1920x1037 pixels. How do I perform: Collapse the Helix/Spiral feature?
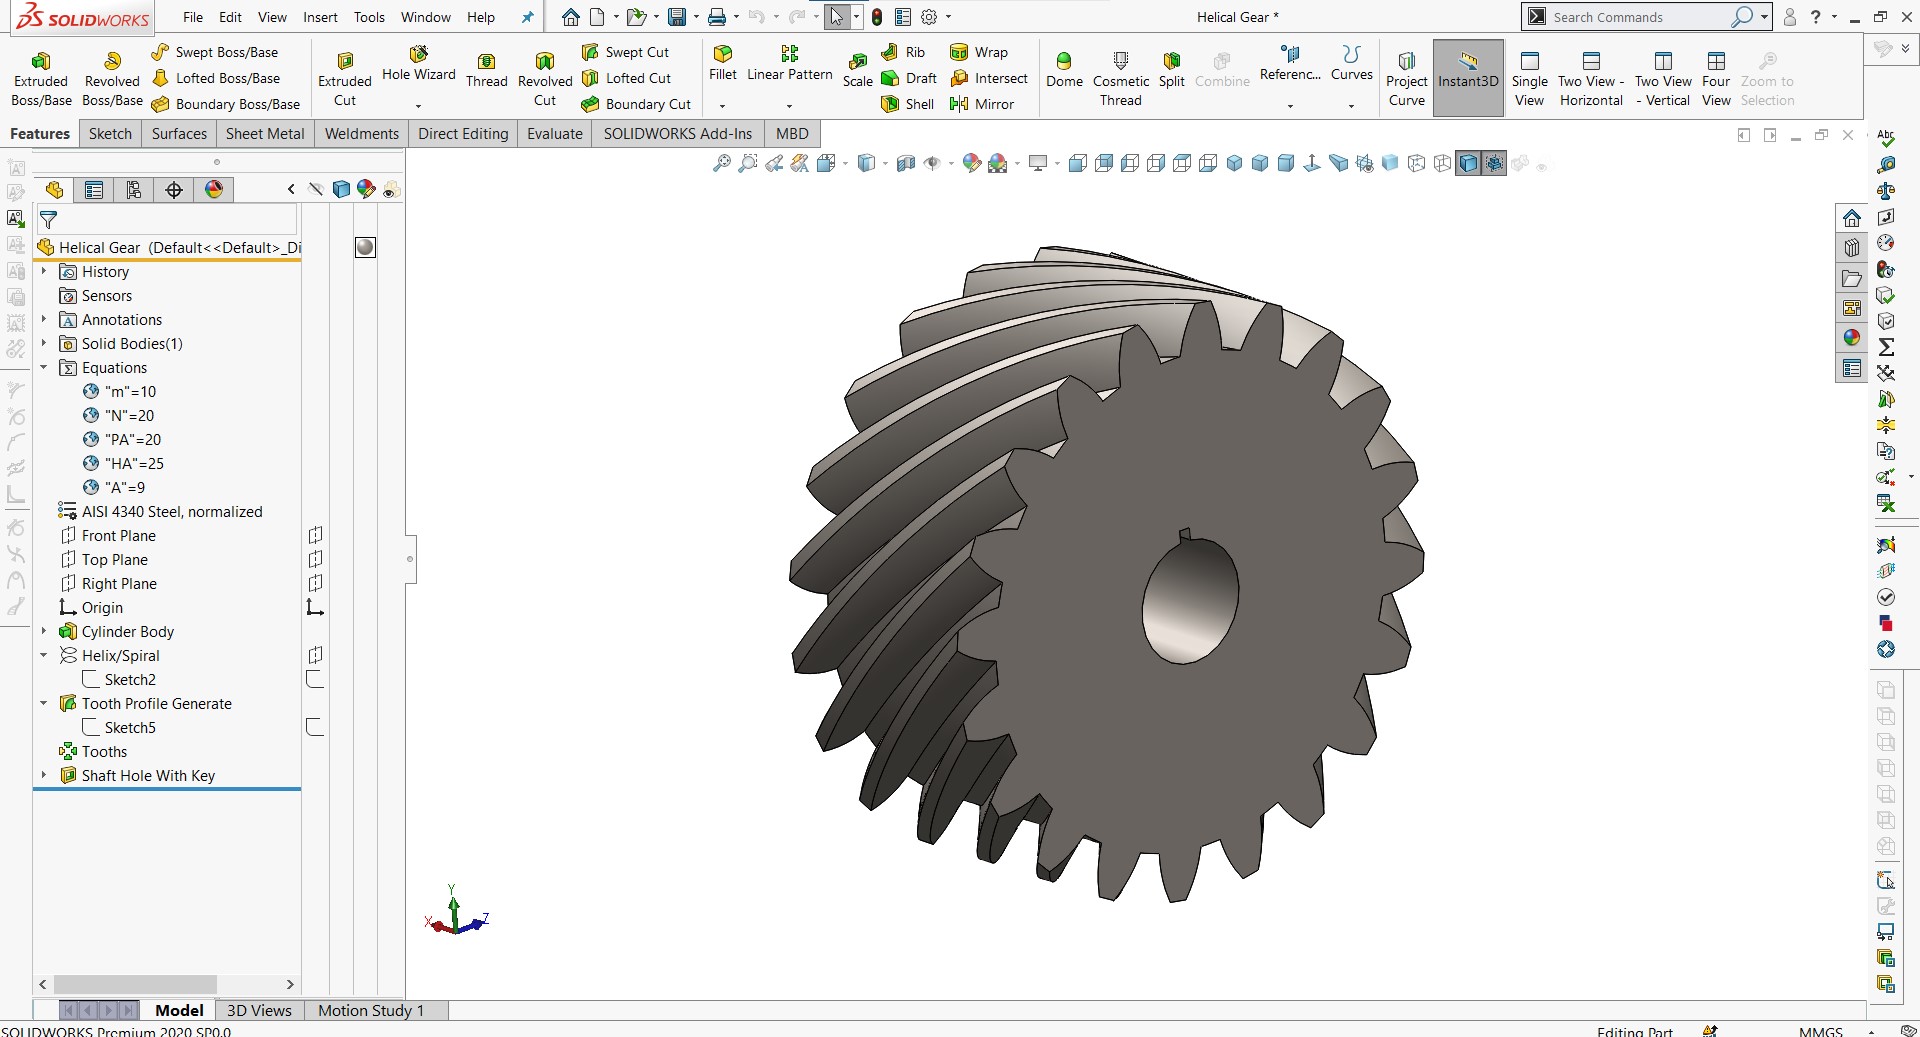click(x=44, y=655)
